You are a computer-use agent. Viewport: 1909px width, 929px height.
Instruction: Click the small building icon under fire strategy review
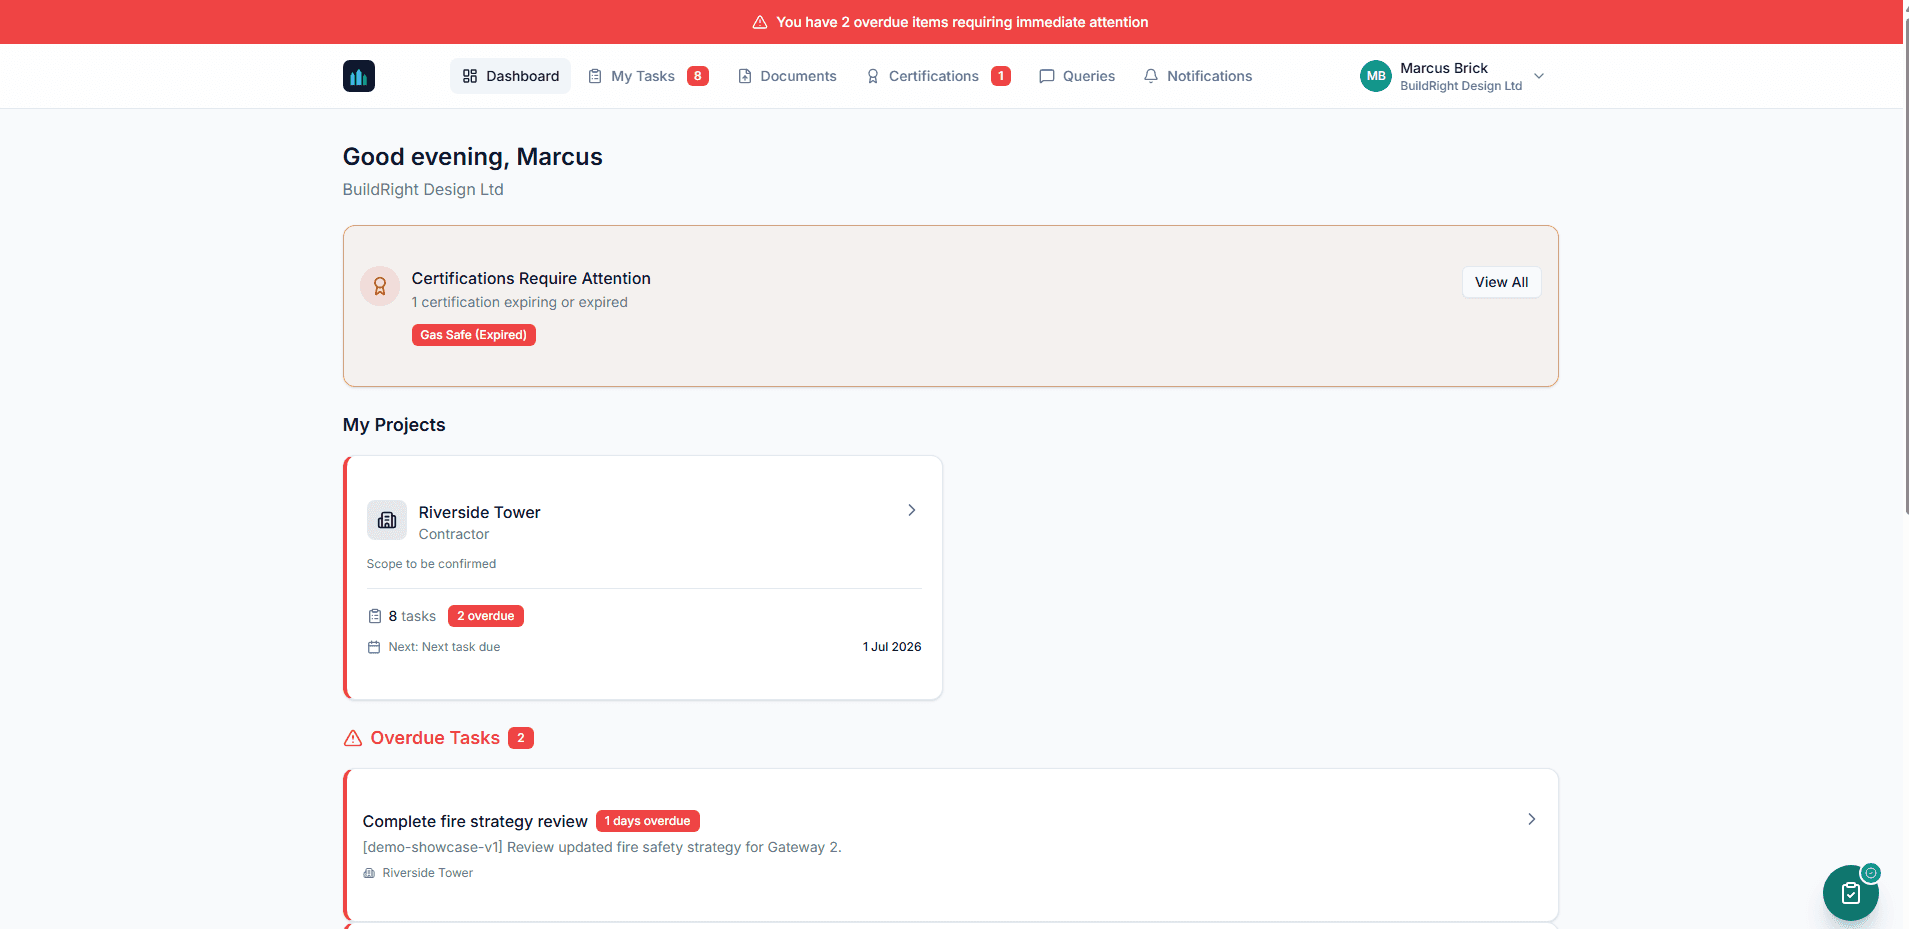(x=369, y=873)
